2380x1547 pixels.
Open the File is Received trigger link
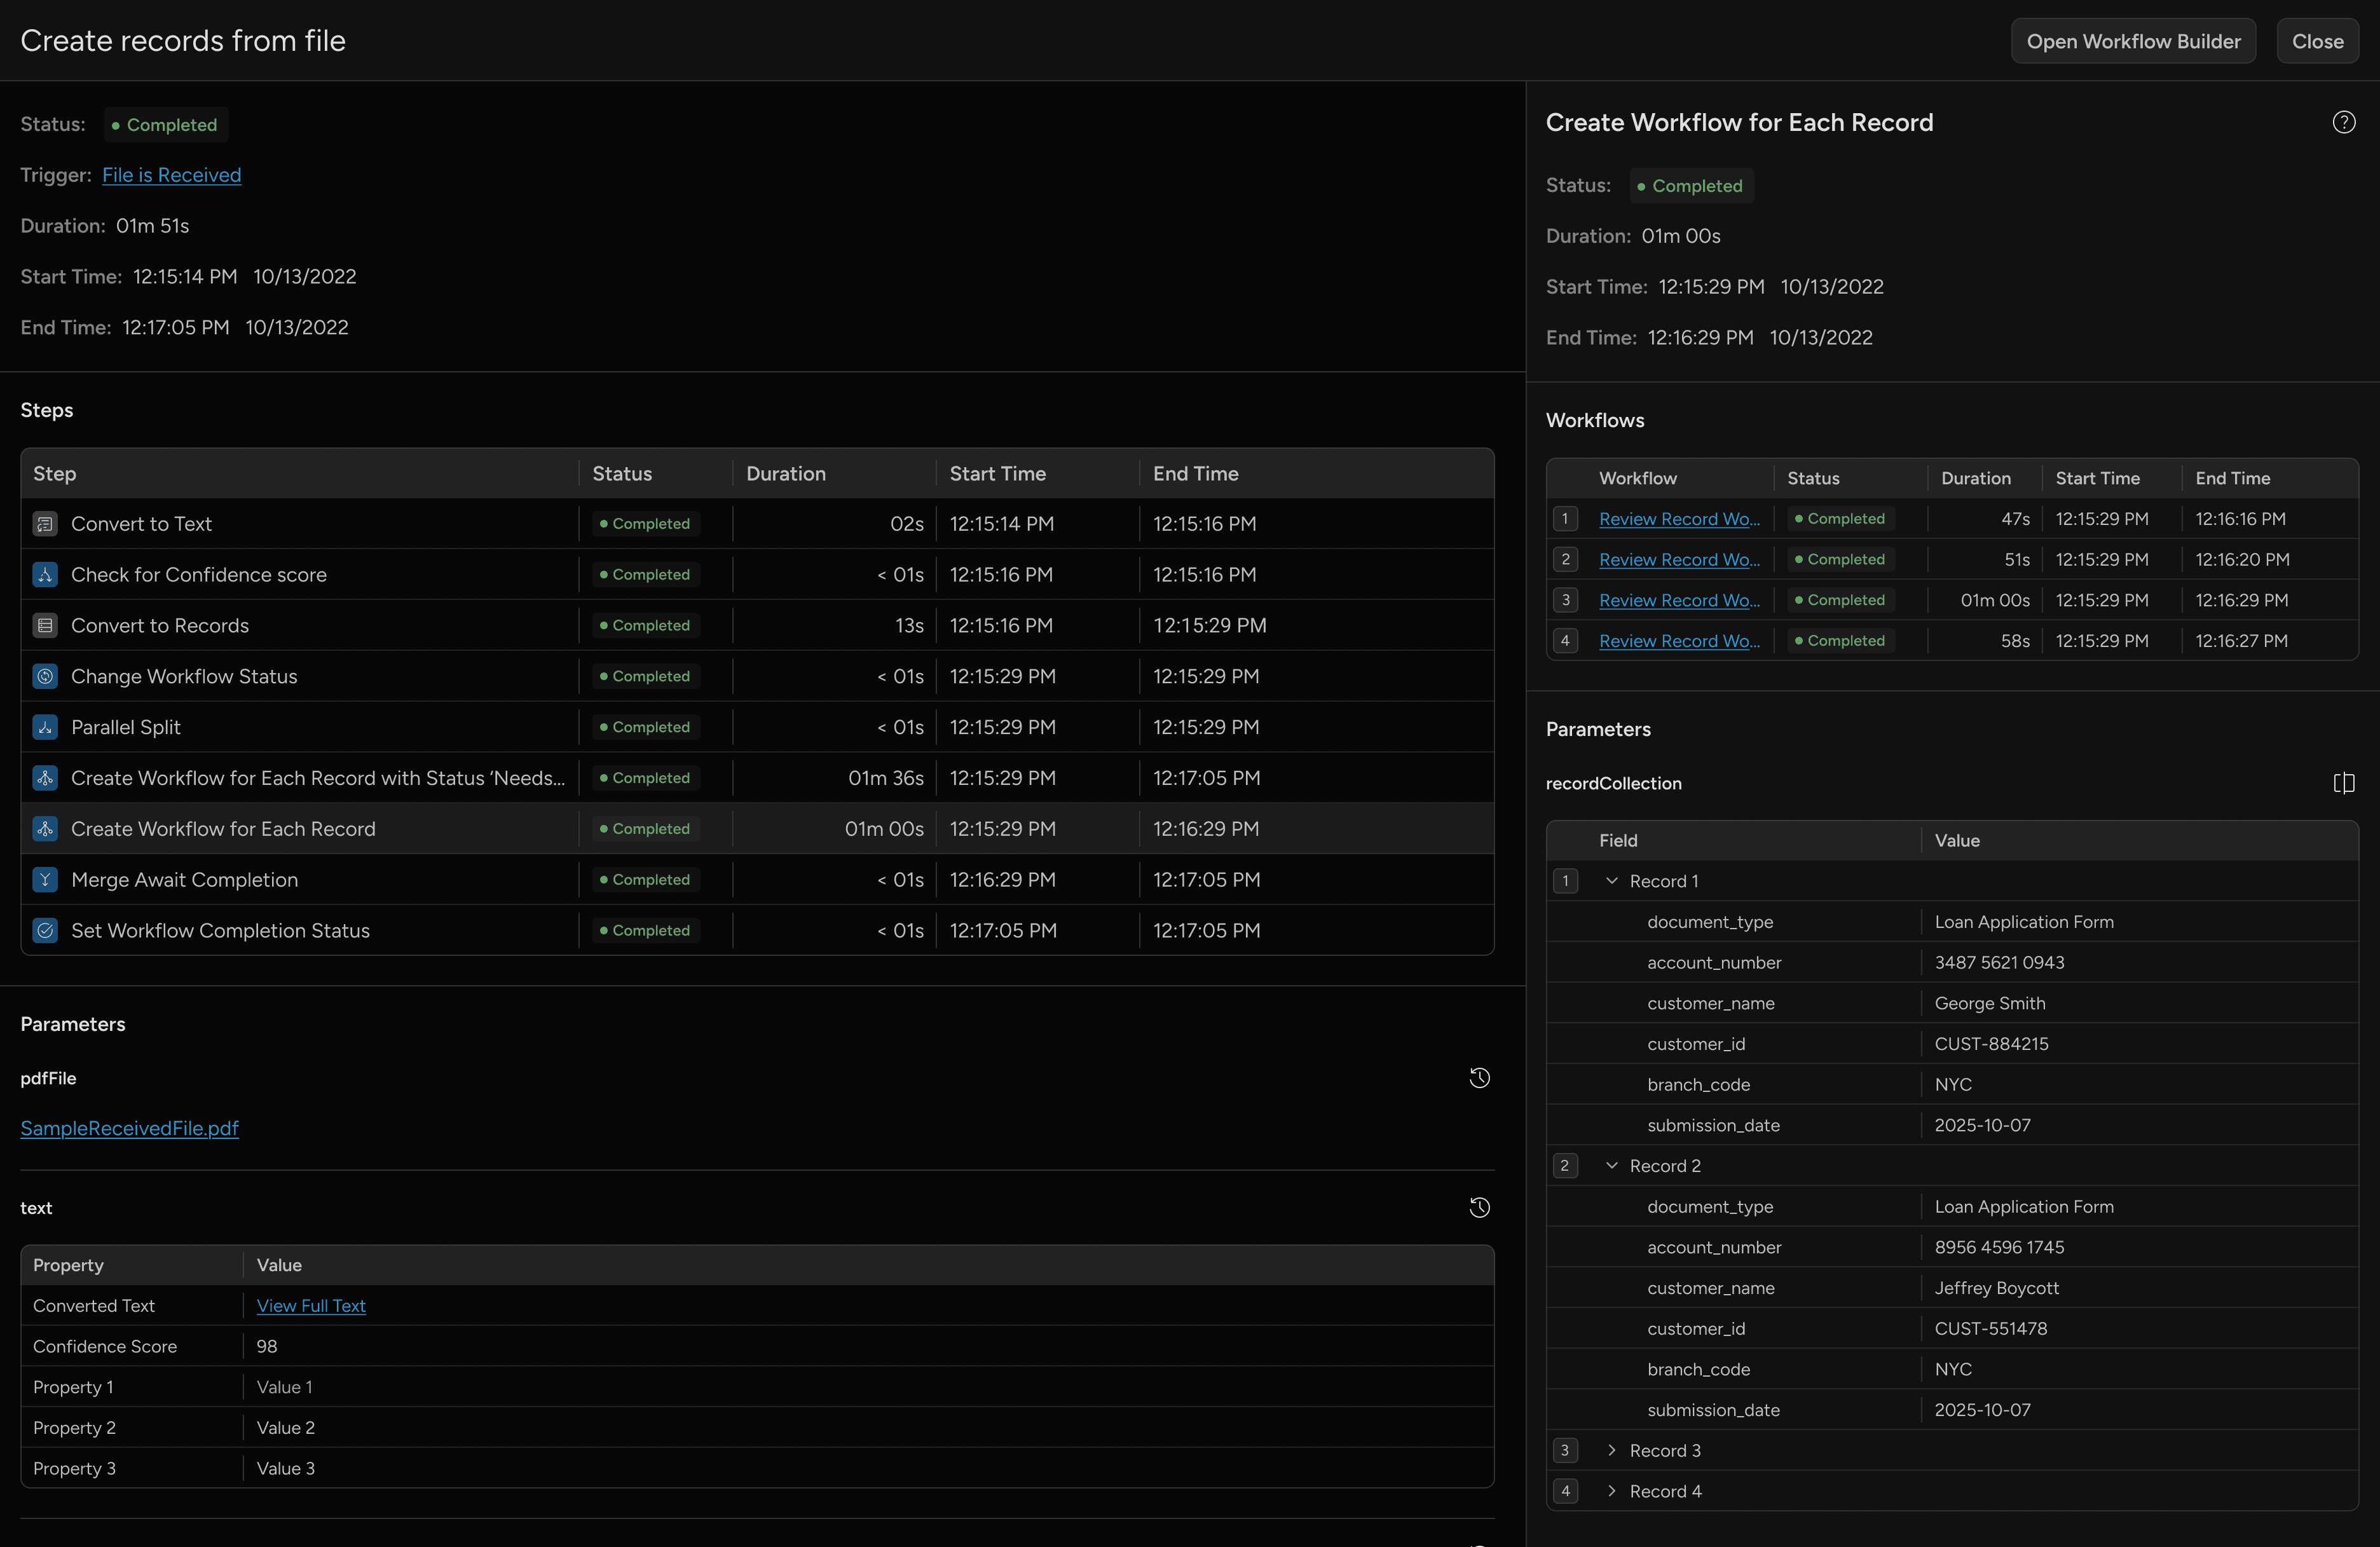coord(171,174)
